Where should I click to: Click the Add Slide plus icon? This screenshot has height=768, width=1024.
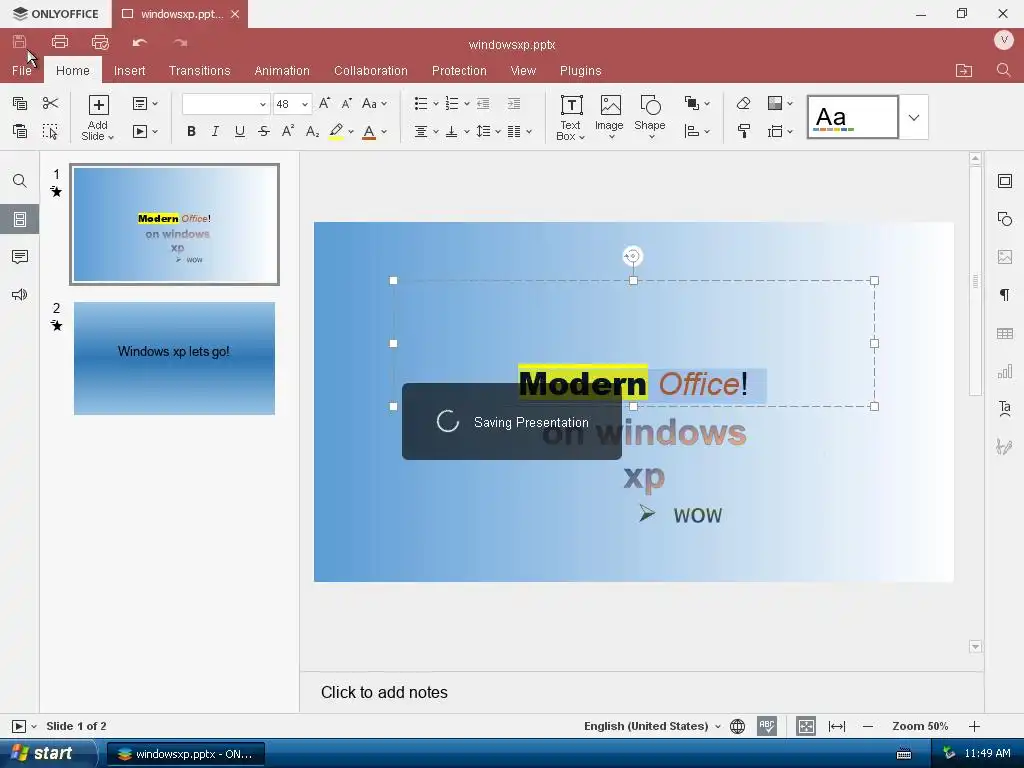[x=99, y=105]
